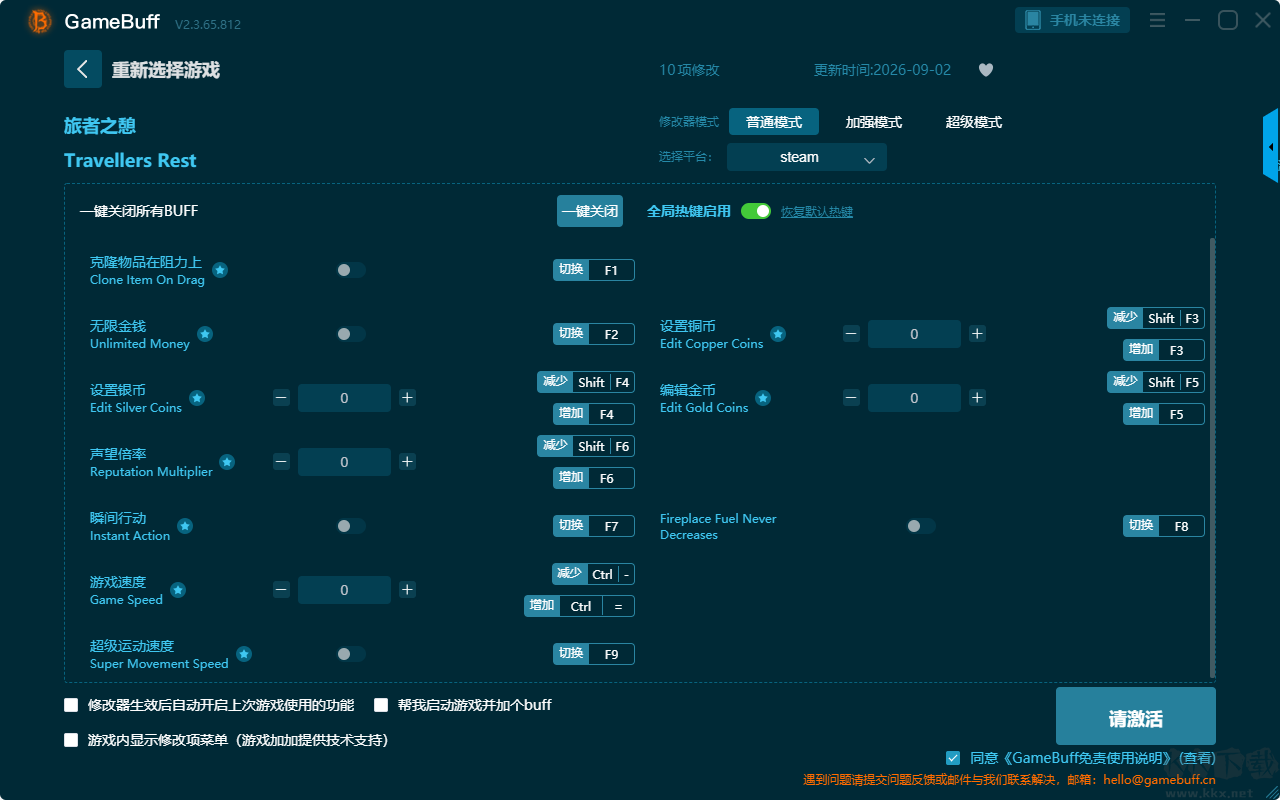Click the Edit Gold Coins value field
This screenshot has height=800, width=1280.
[x=914, y=398]
